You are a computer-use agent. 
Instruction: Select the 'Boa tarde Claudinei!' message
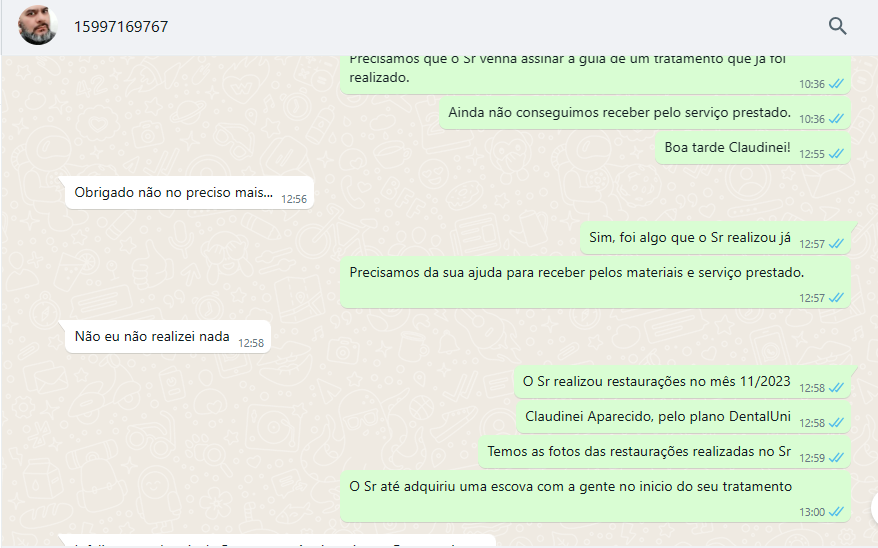pos(753,148)
